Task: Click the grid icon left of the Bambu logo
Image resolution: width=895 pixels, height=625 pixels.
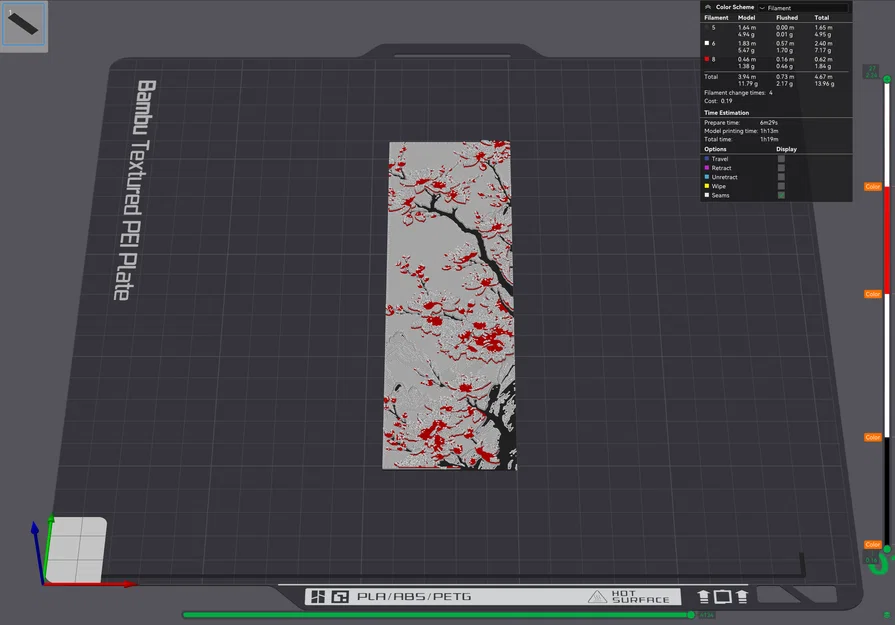Action: pyautogui.click(x=318, y=594)
